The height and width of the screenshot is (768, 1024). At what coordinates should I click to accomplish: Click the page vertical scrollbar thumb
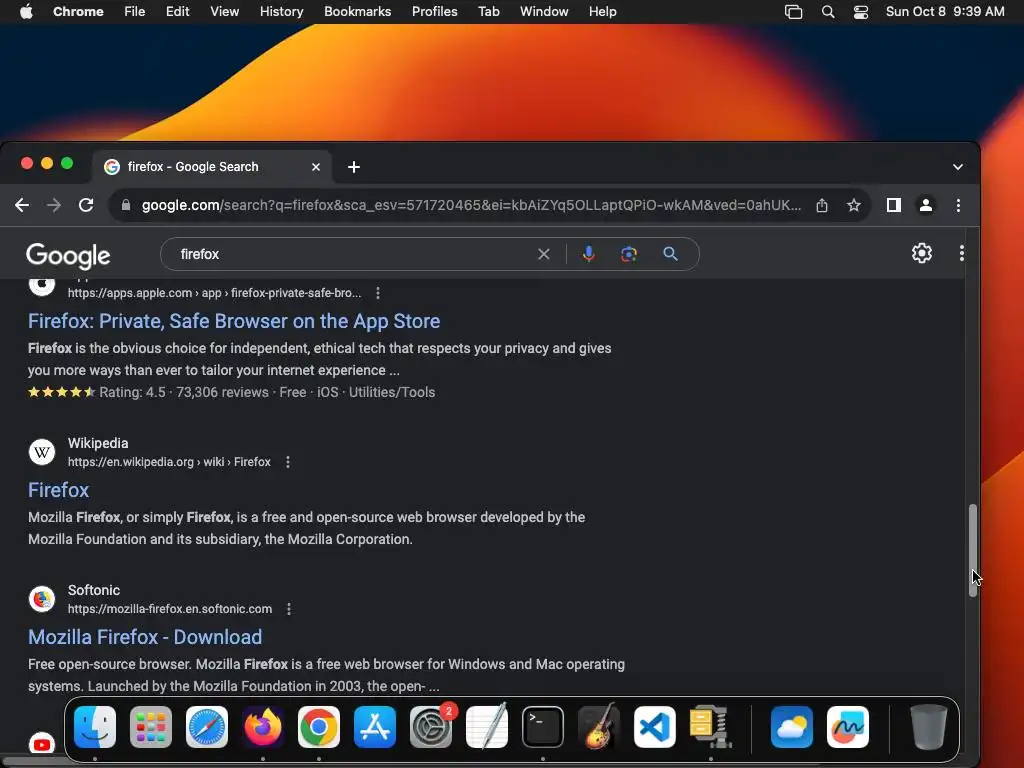click(x=972, y=550)
